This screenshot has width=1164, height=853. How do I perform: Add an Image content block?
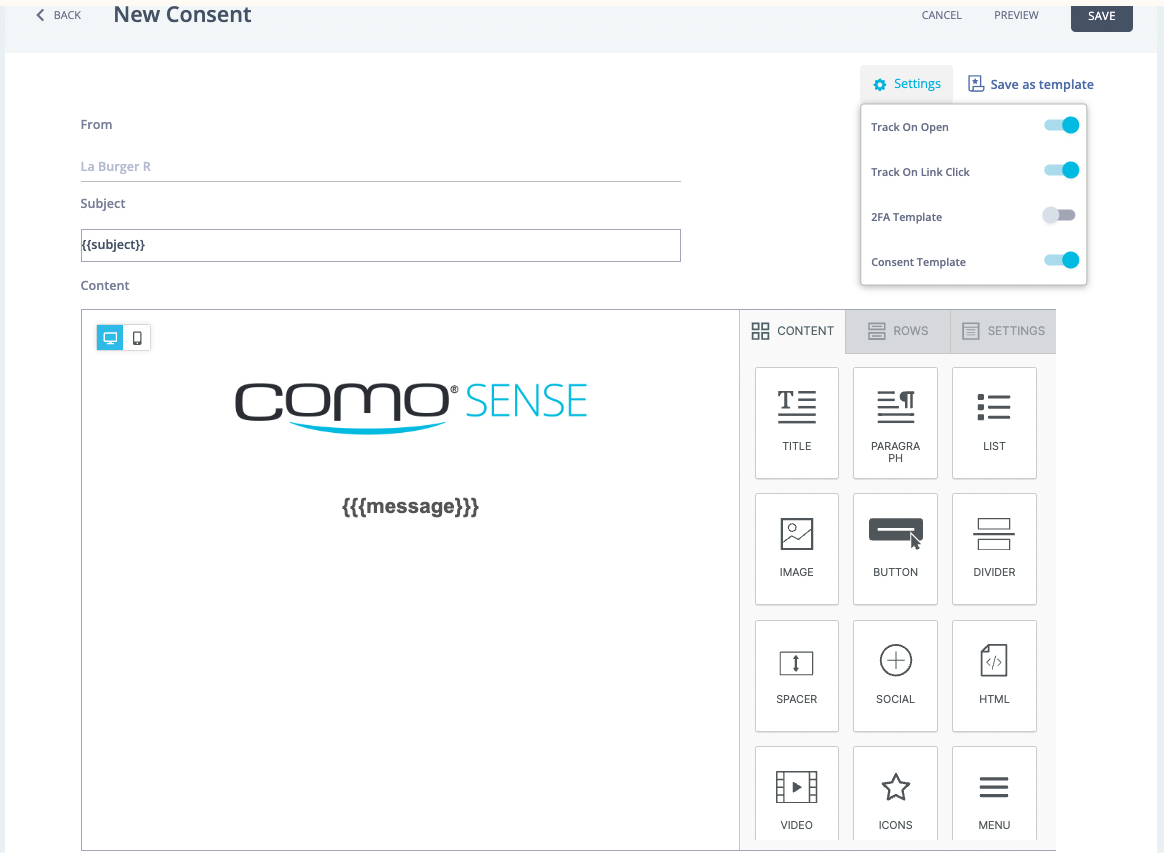[797, 549]
